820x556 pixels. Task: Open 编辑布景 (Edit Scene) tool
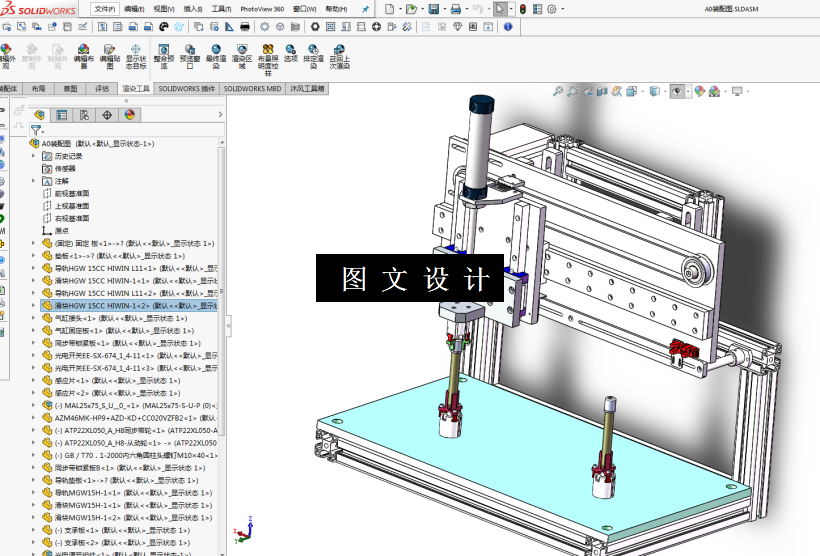[x=83, y=56]
